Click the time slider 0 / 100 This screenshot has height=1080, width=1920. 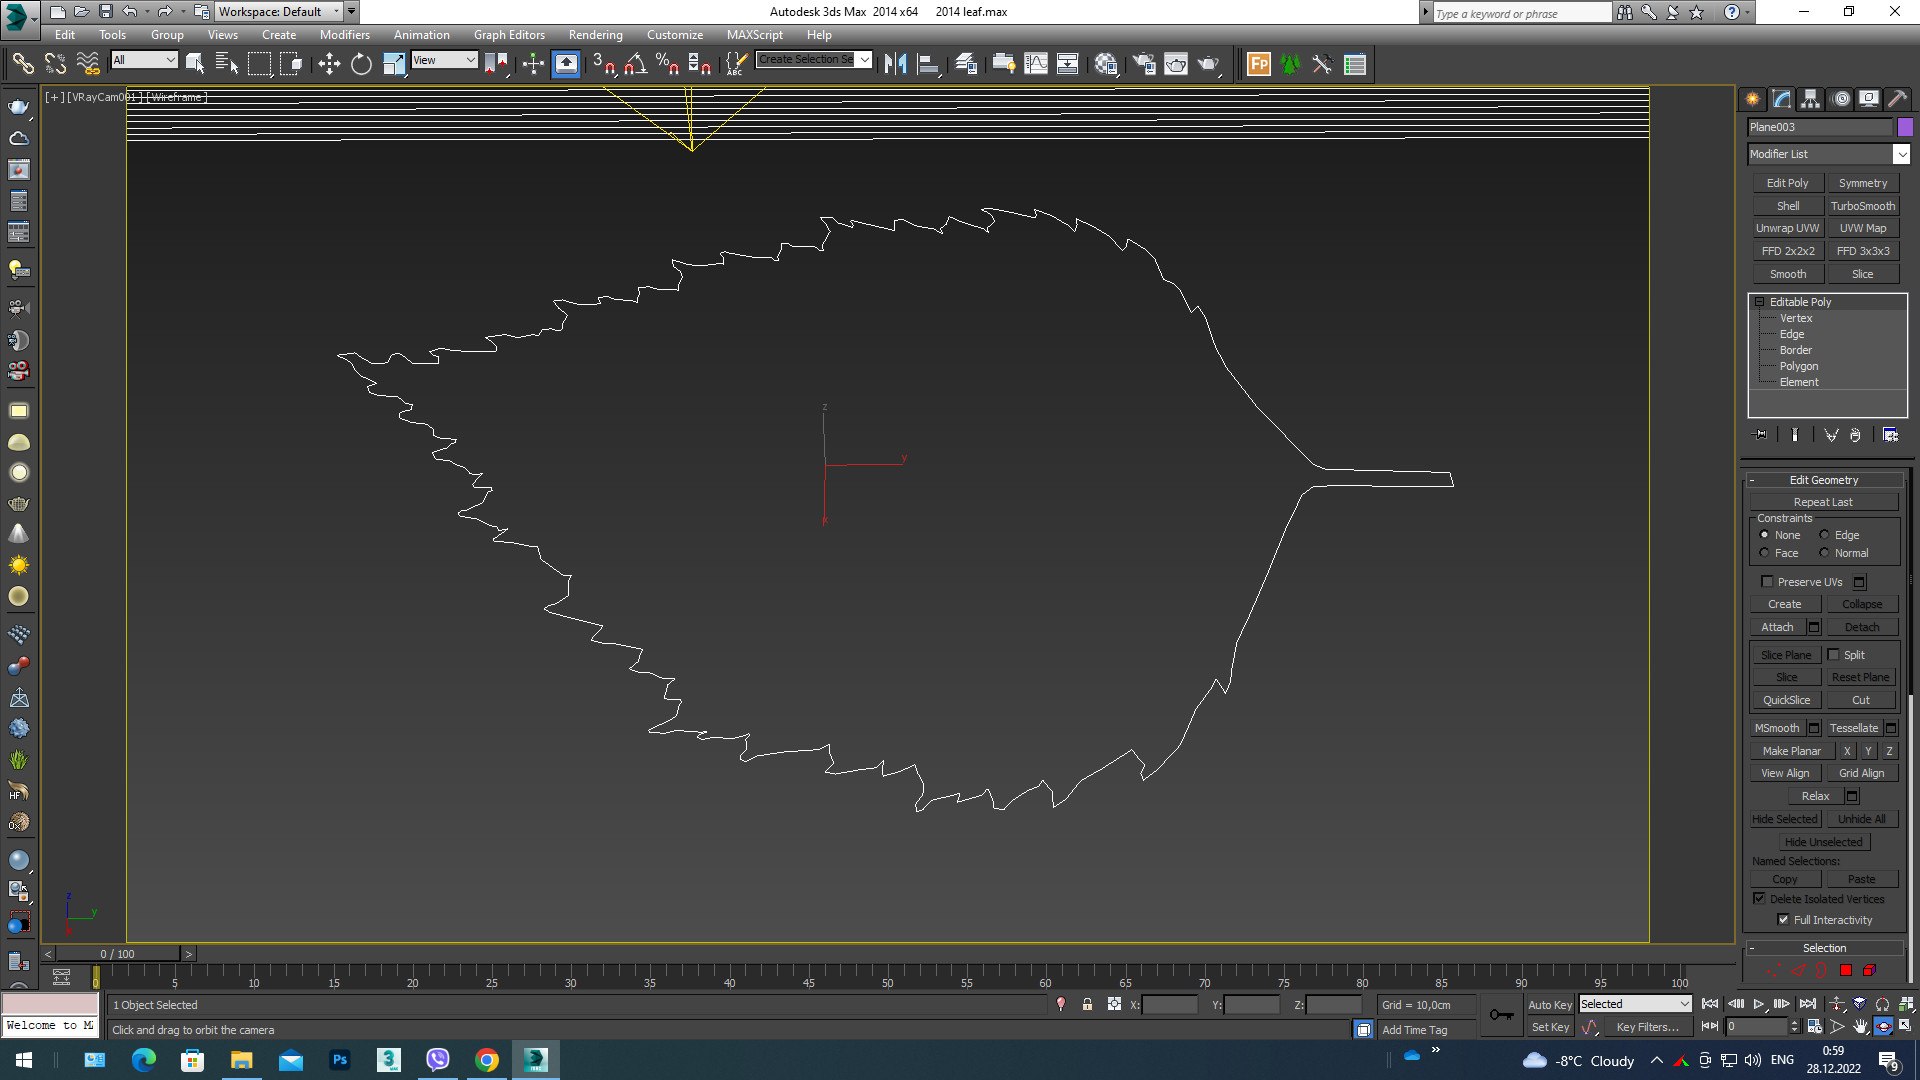pos(117,954)
